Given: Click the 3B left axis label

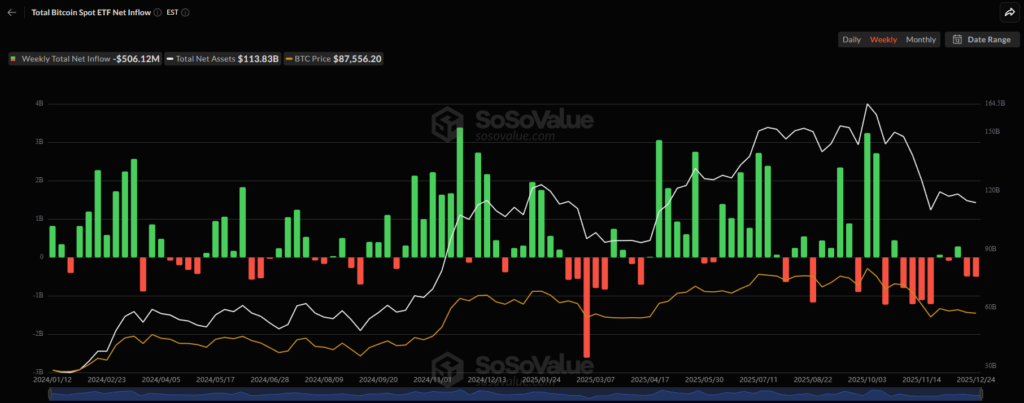Looking at the screenshot, I should point(39,142).
